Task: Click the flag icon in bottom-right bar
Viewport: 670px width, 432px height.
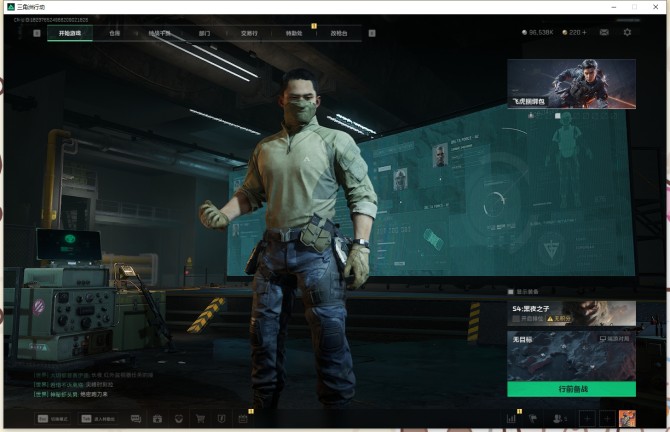Action: pos(533,419)
